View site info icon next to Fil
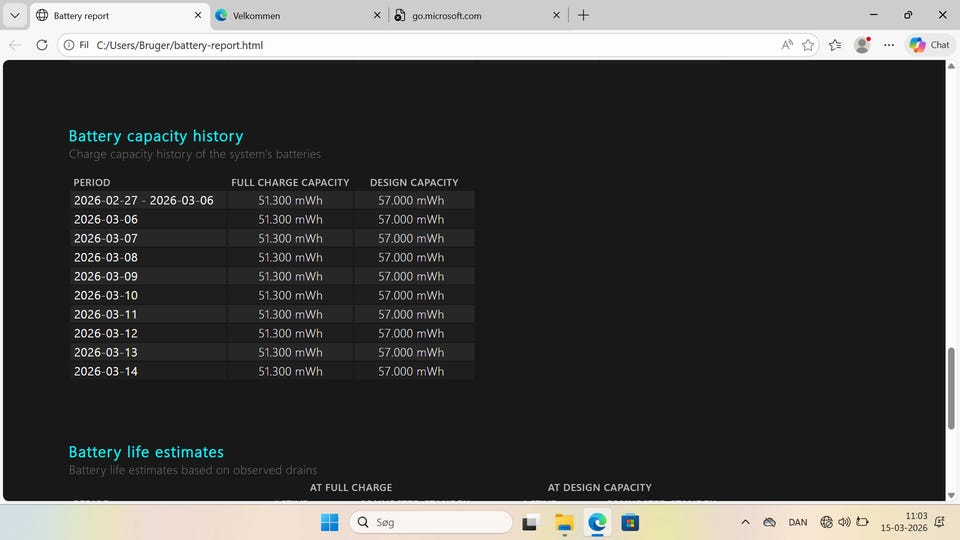960x540 pixels. (69, 45)
